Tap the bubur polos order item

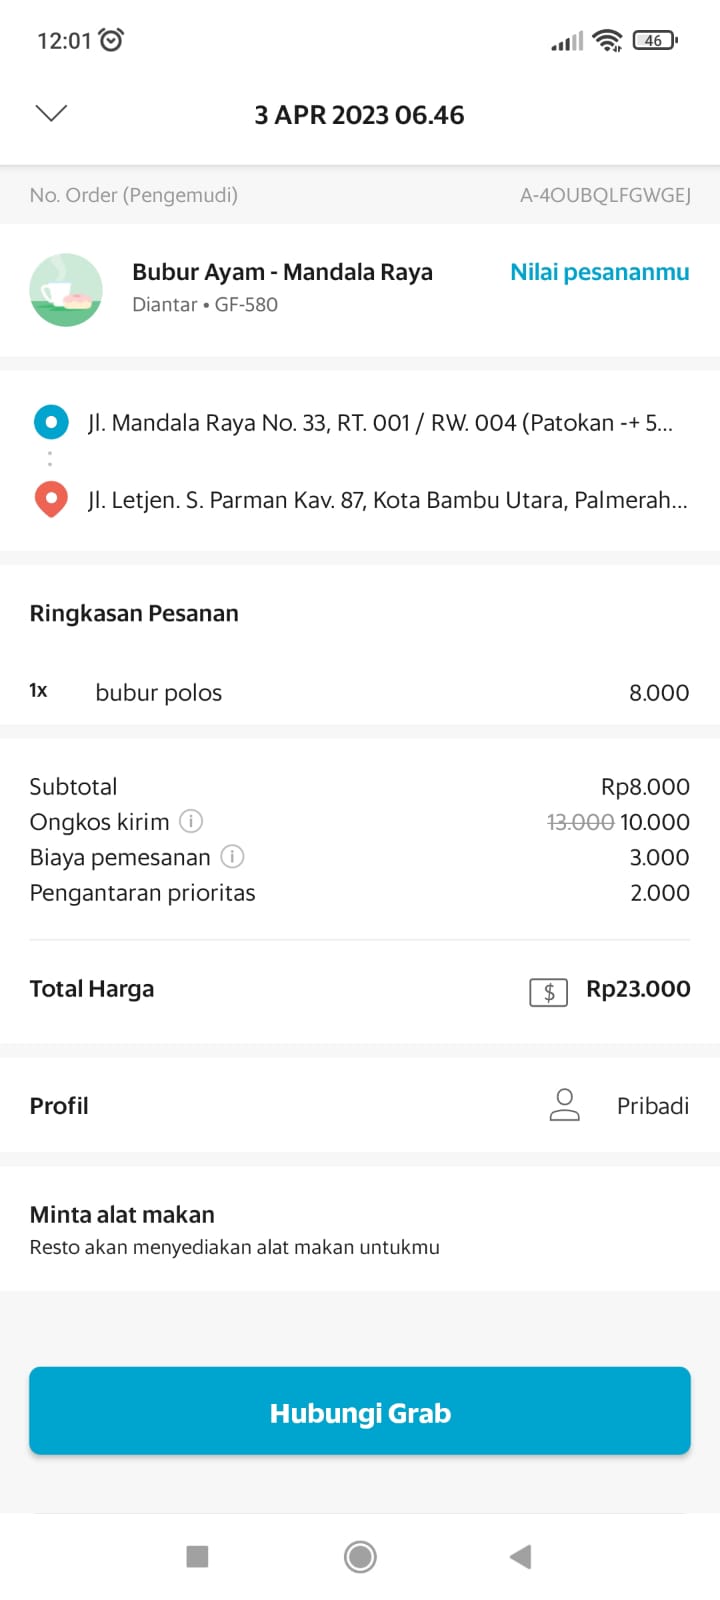click(x=159, y=693)
